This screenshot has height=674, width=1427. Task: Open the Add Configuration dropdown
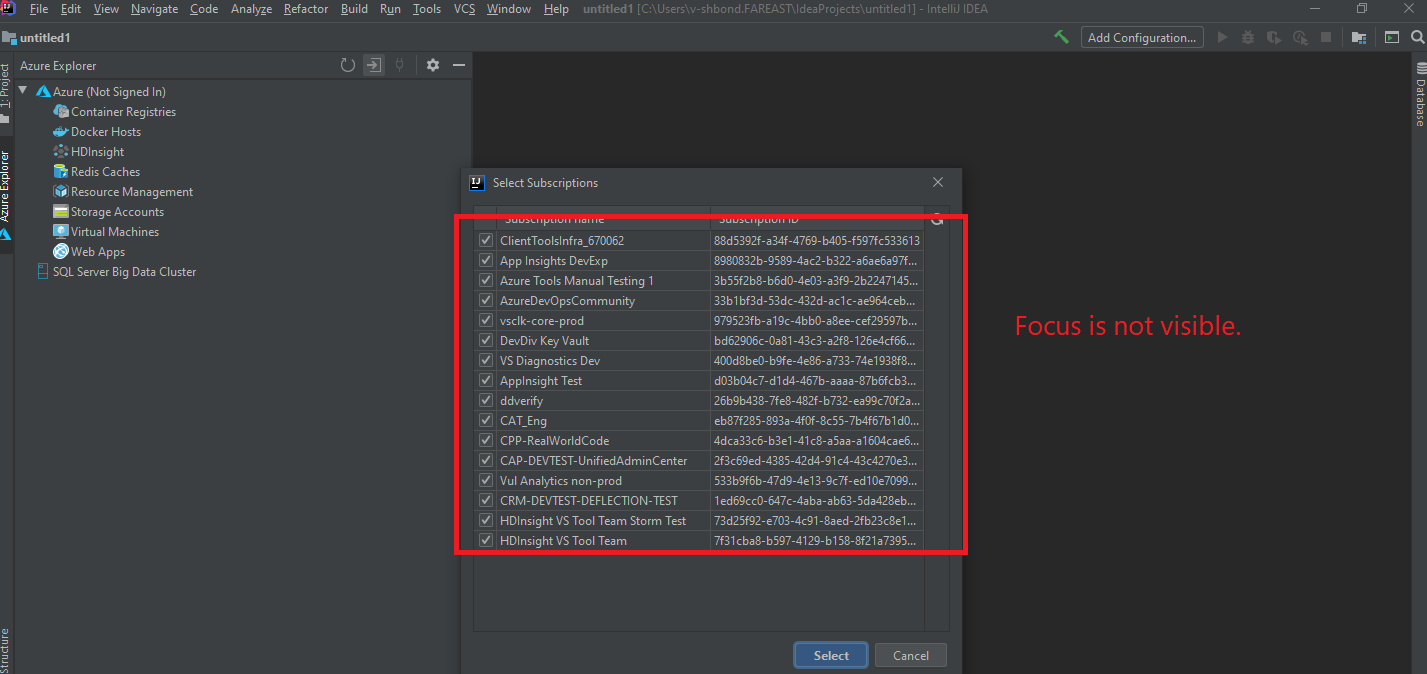pos(1141,36)
